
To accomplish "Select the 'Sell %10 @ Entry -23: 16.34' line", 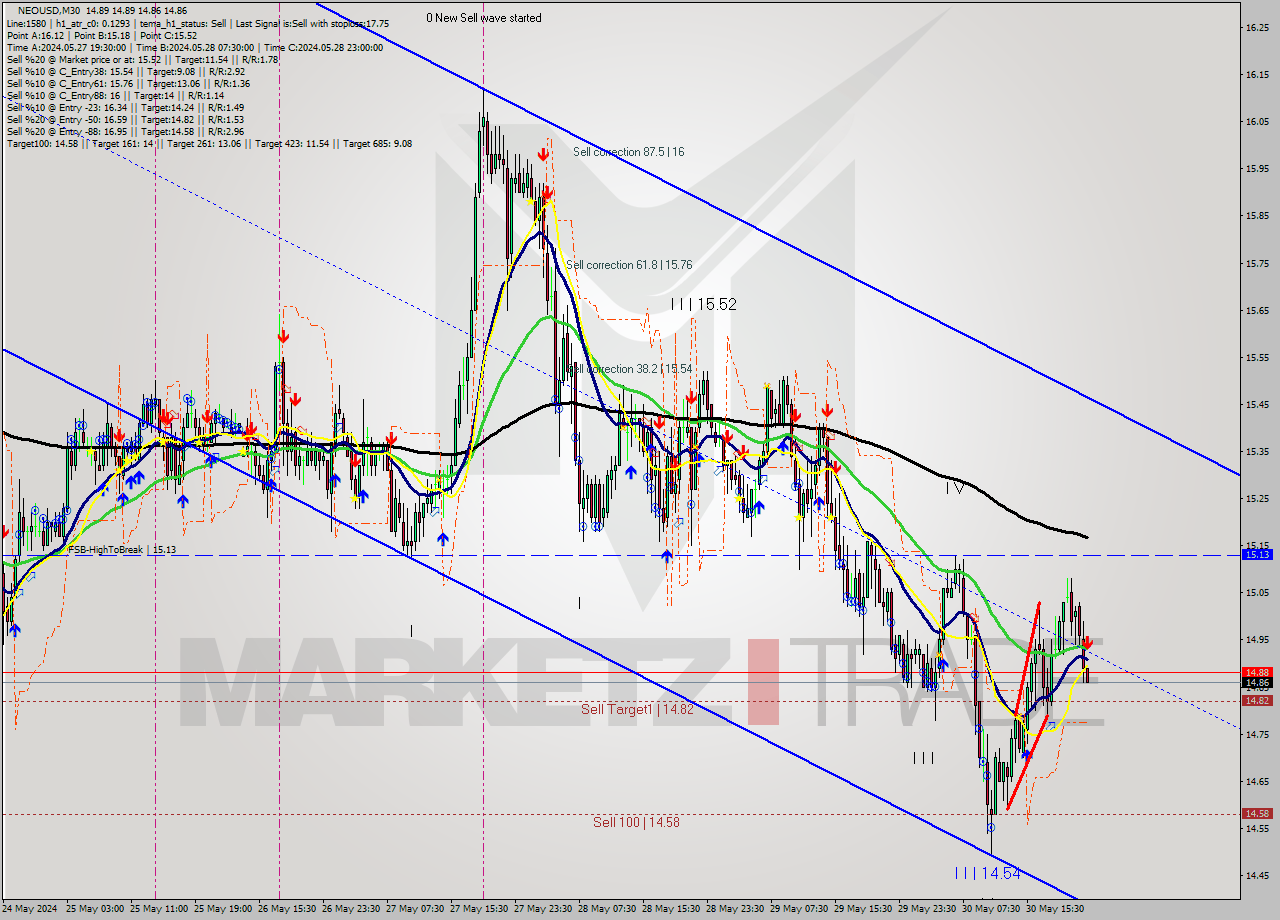I will point(125,107).
